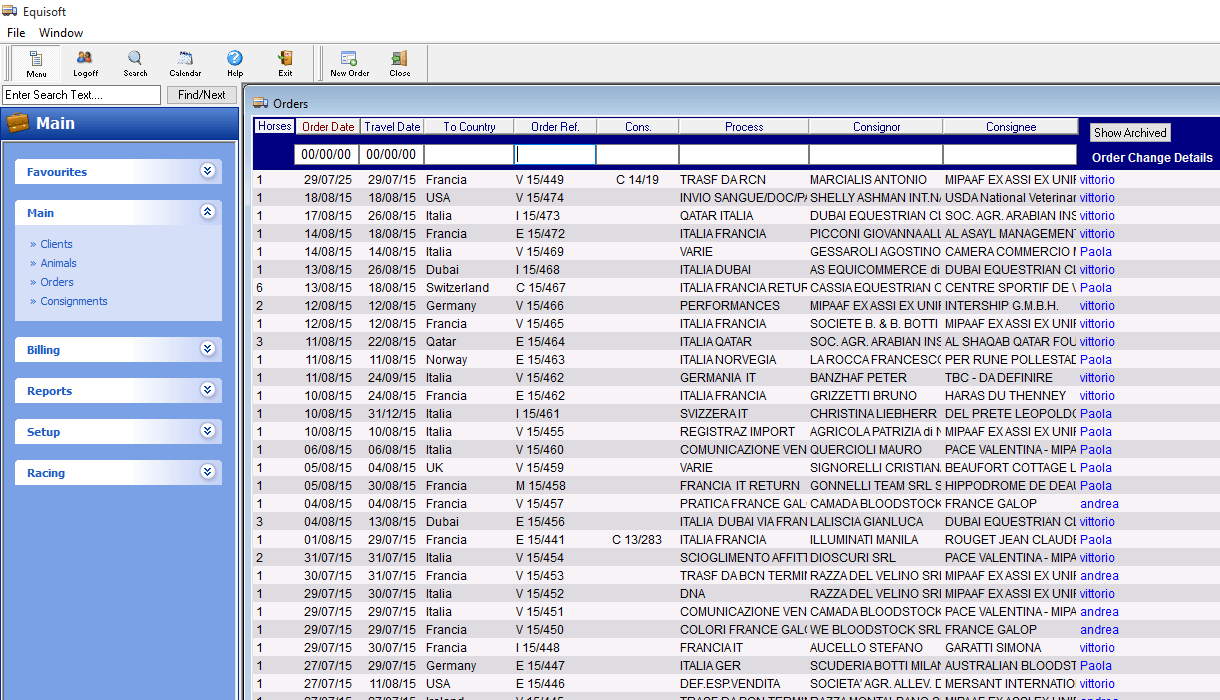
Task: Expand the Racing section
Action: [x=207, y=472]
